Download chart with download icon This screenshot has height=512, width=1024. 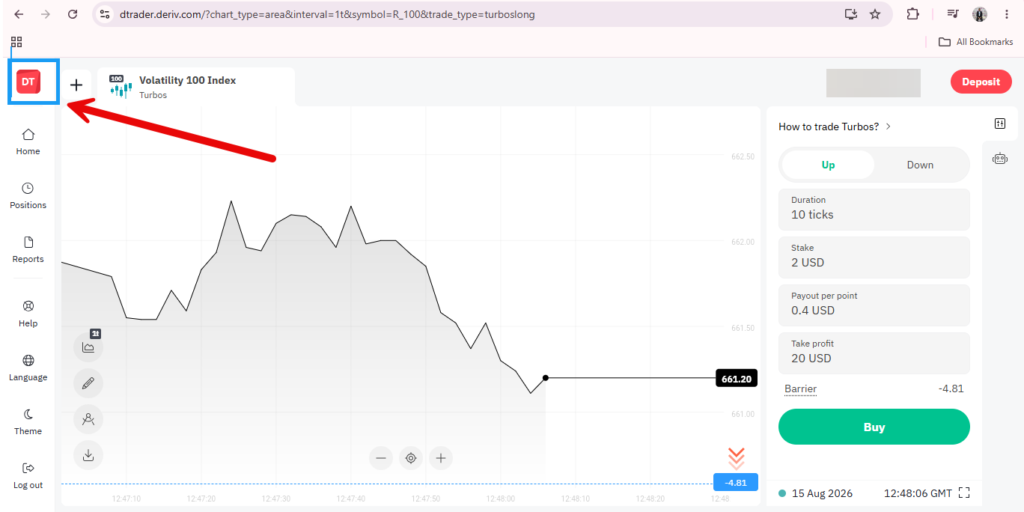[x=88, y=456]
